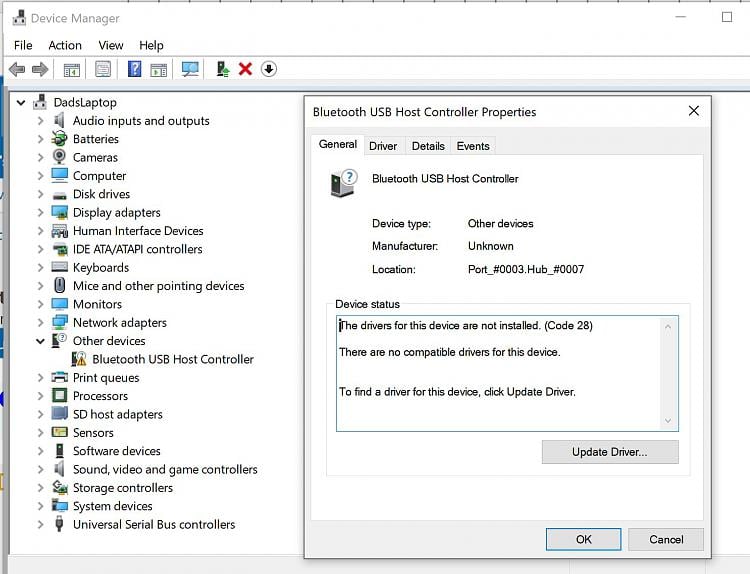The width and height of the screenshot is (750, 574).
Task: Select the General tab
Action: 338,144
